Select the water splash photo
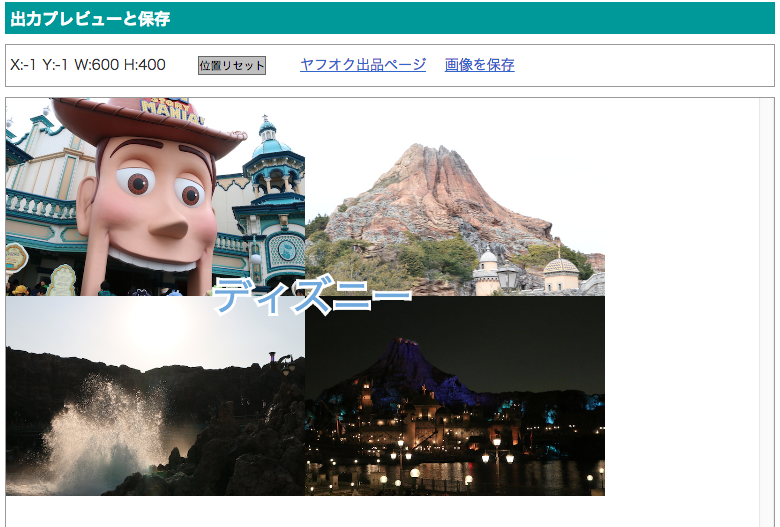Viewport: 780px width, 527px height. (155, 396)
